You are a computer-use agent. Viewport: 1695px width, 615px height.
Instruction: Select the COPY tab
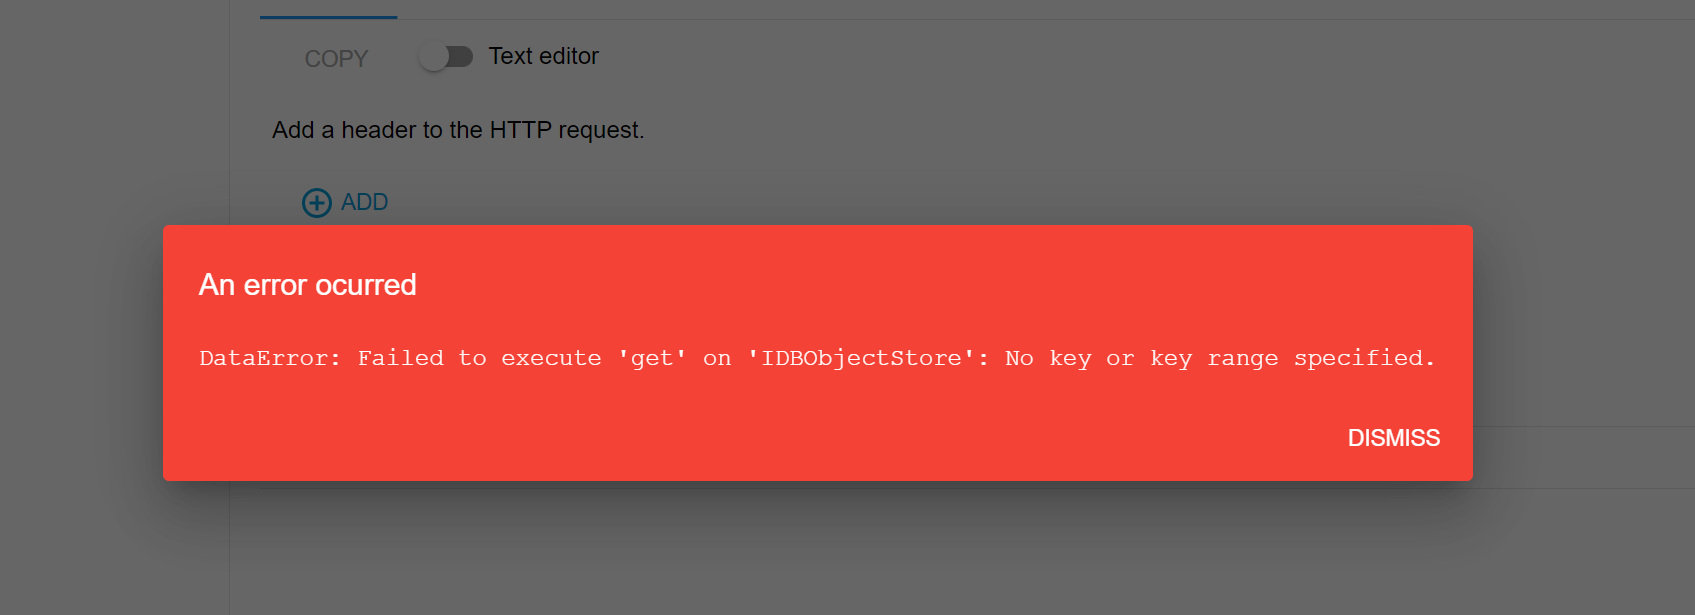pos(336,58)
